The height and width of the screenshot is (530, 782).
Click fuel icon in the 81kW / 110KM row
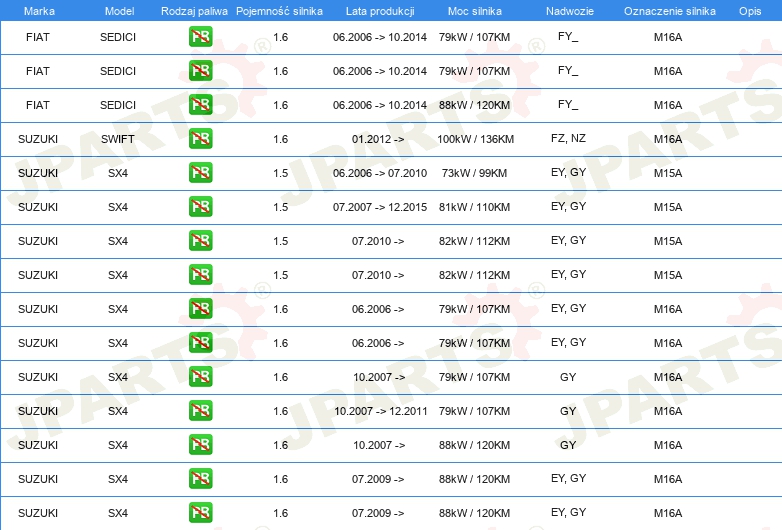pos(200,207)
